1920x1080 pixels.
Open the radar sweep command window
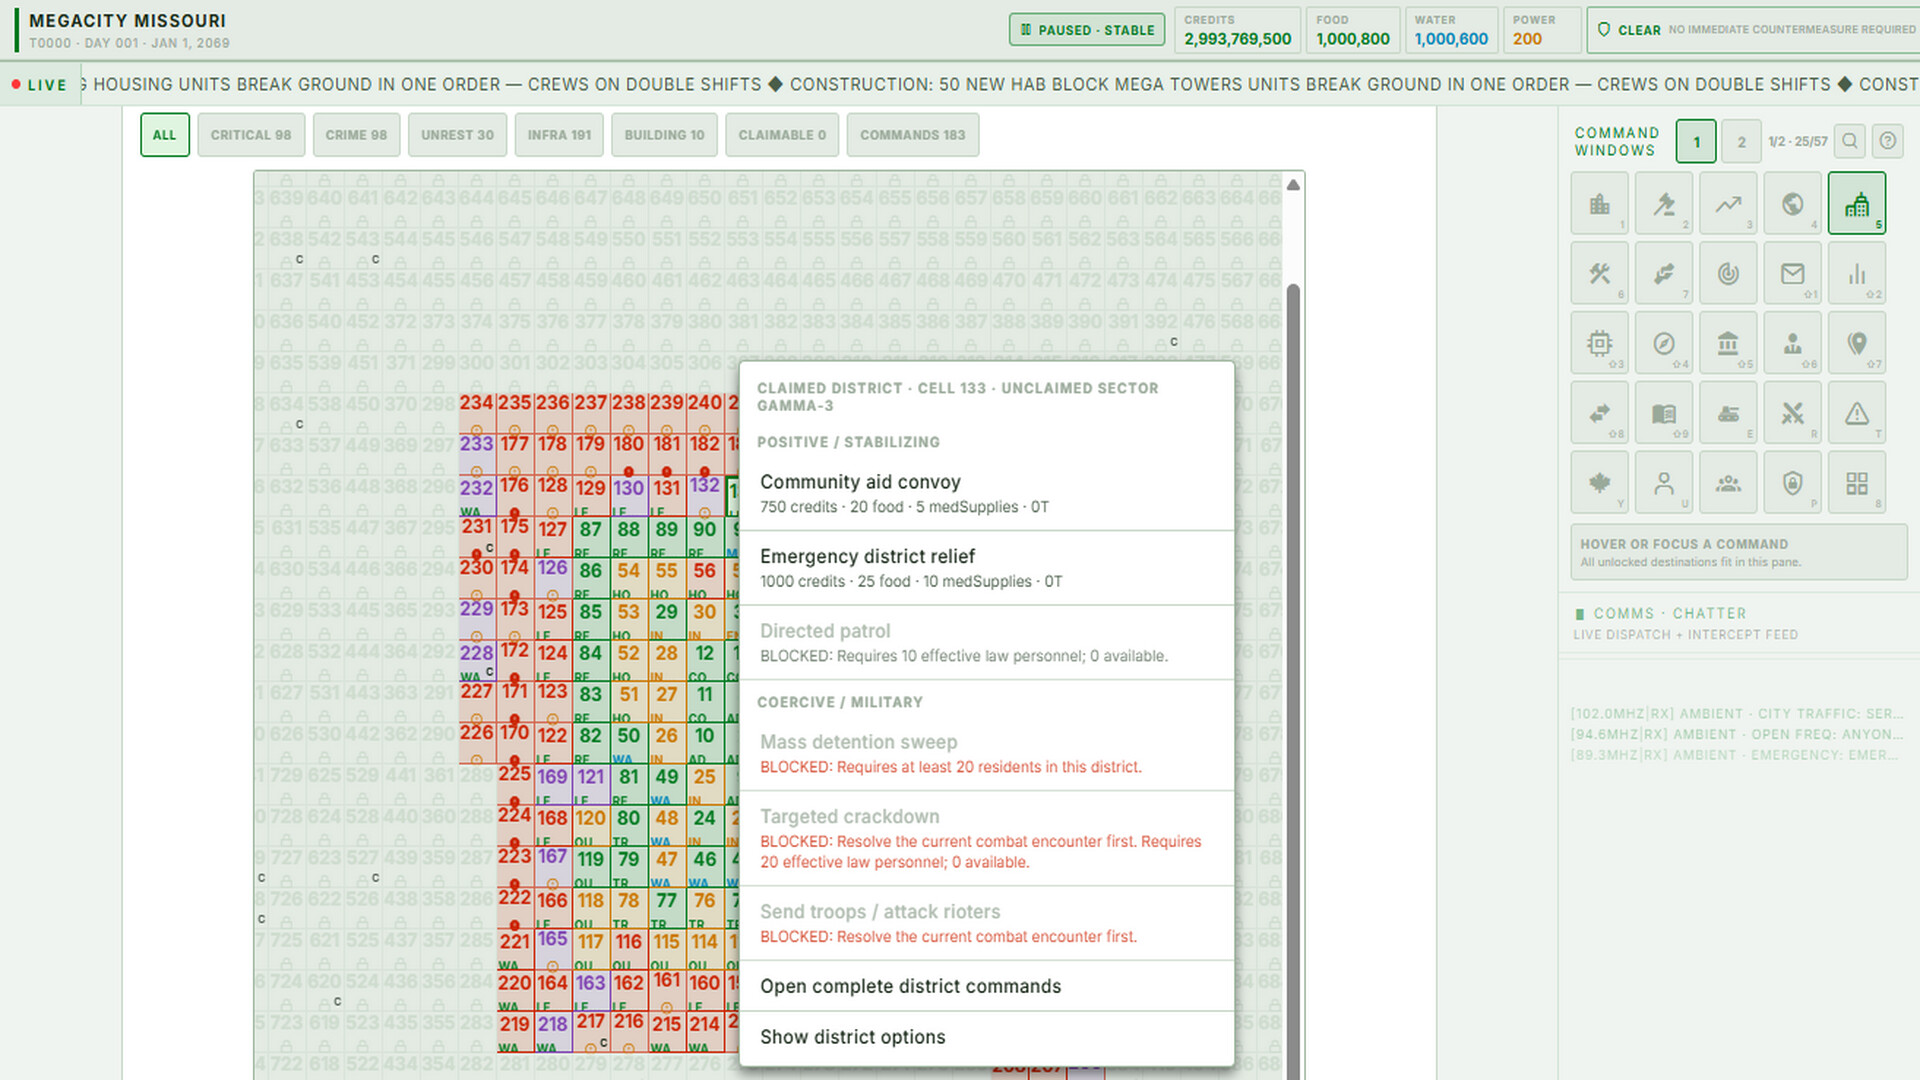[x=1728, y=273]
